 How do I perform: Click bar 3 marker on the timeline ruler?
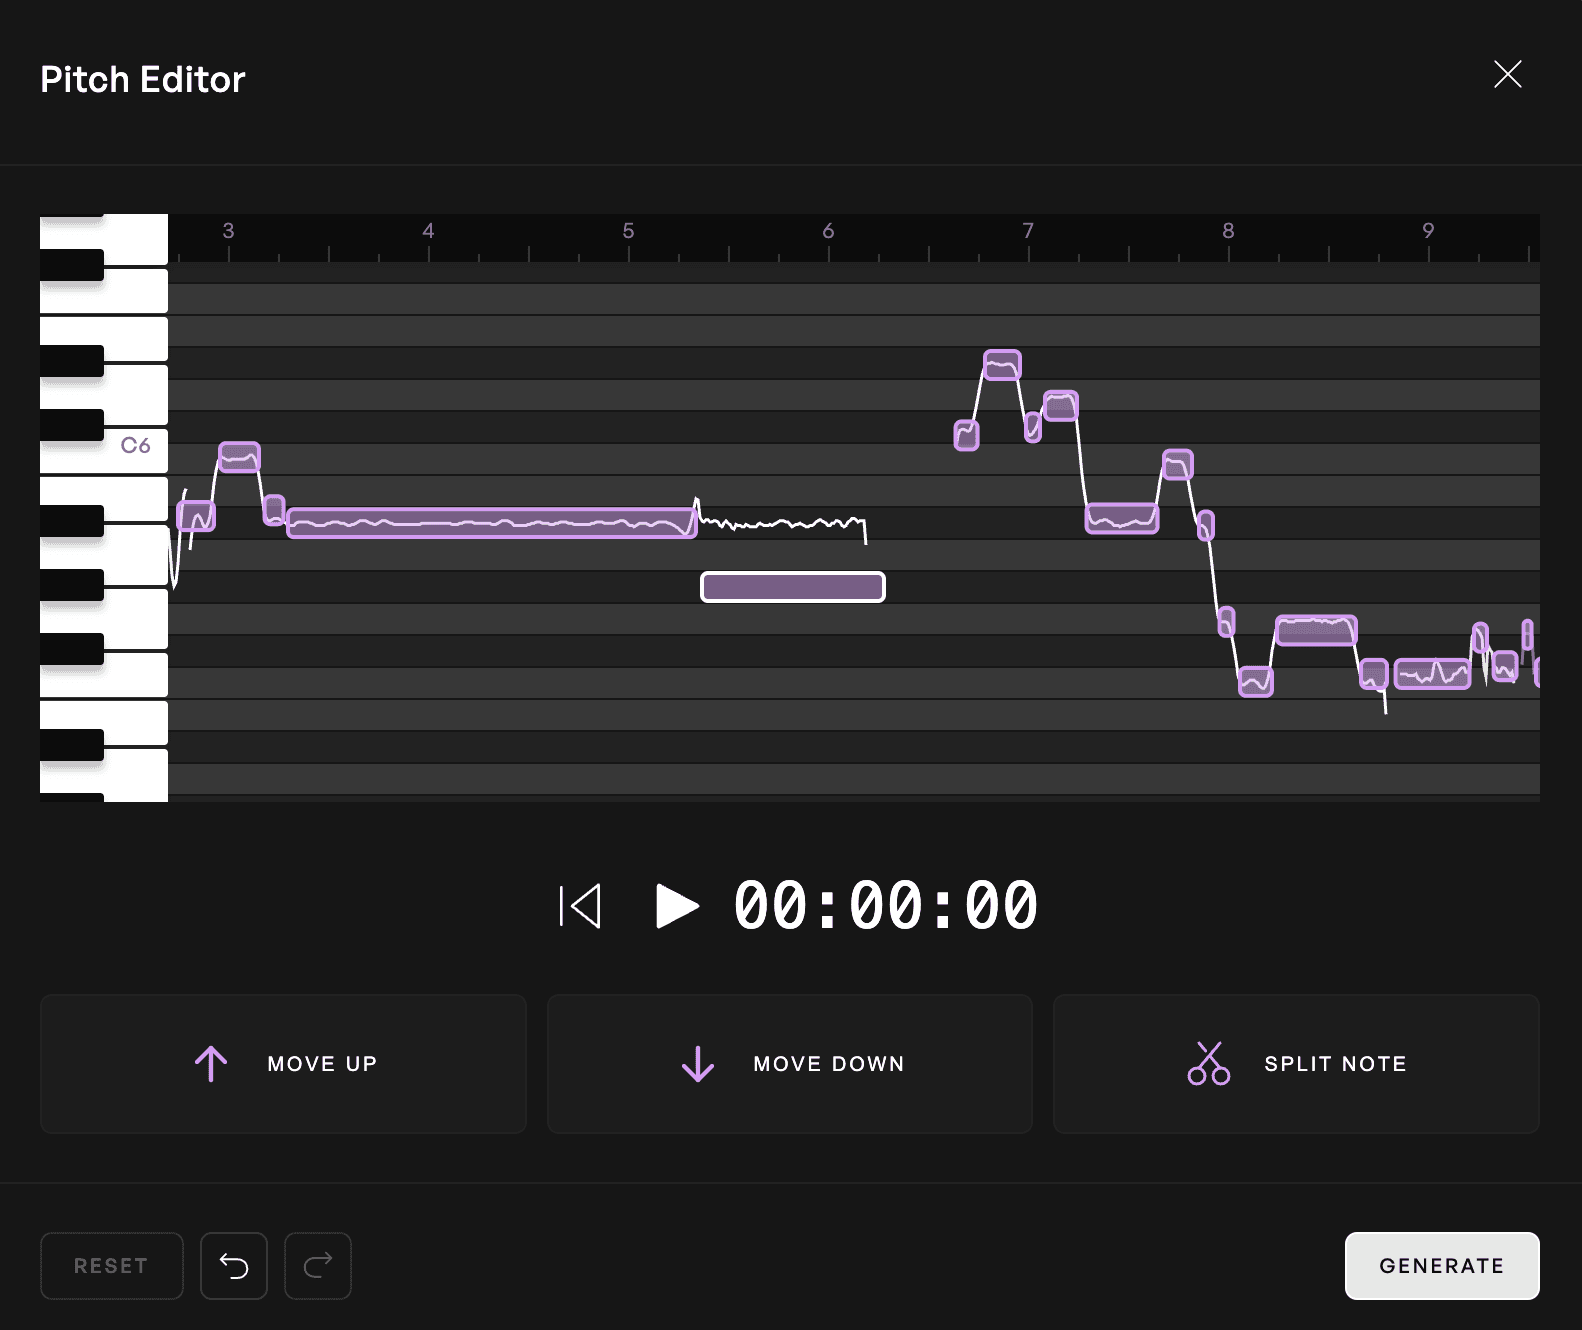coord(228,231)
